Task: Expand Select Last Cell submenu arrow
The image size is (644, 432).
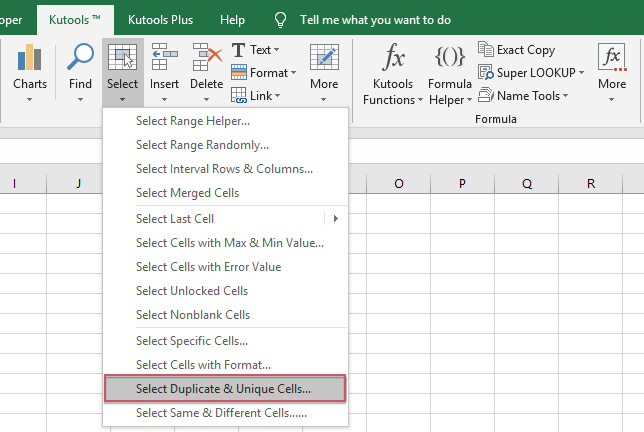Action: pos(336,218)
